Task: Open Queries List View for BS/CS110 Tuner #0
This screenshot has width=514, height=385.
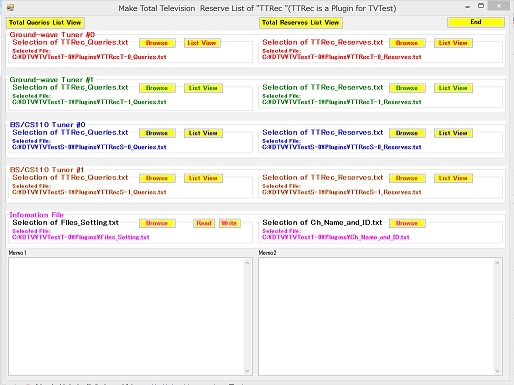Action: coord(203,133)
